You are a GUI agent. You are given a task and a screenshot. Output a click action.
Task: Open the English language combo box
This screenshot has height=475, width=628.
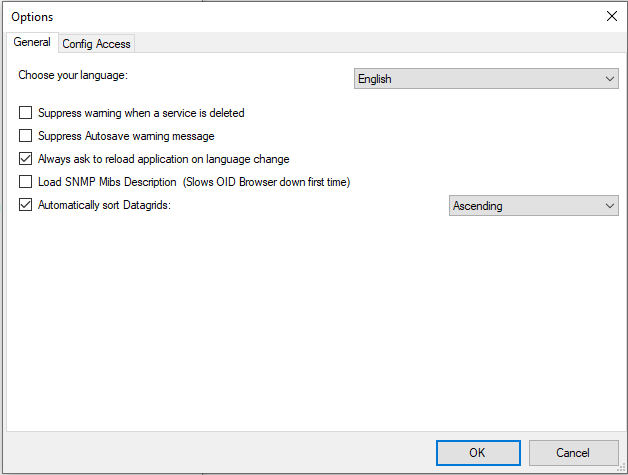(486, 79)
